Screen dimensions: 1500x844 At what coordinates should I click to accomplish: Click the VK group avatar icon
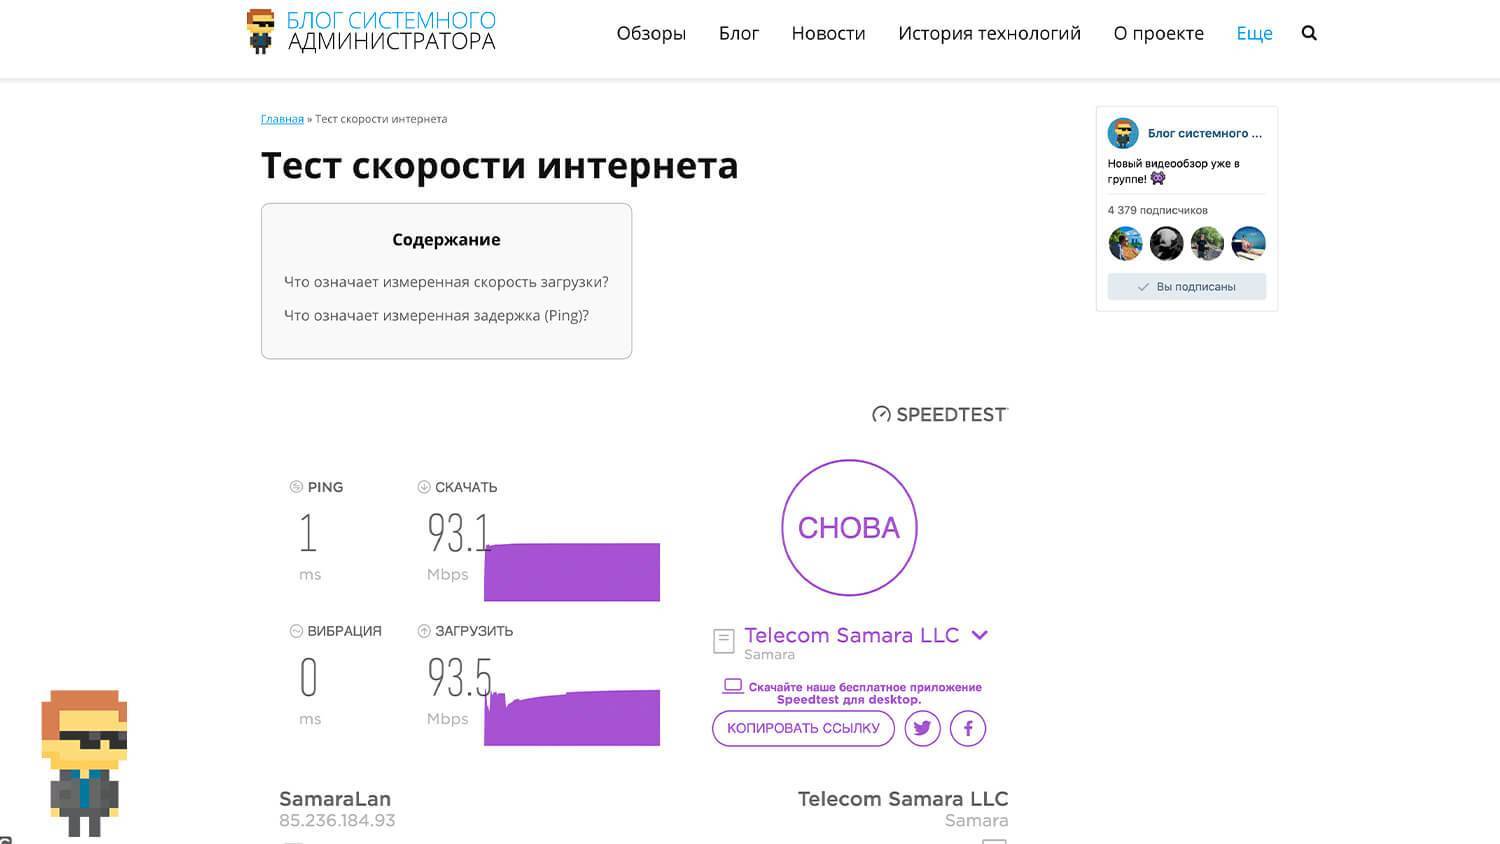(1123, 133)
